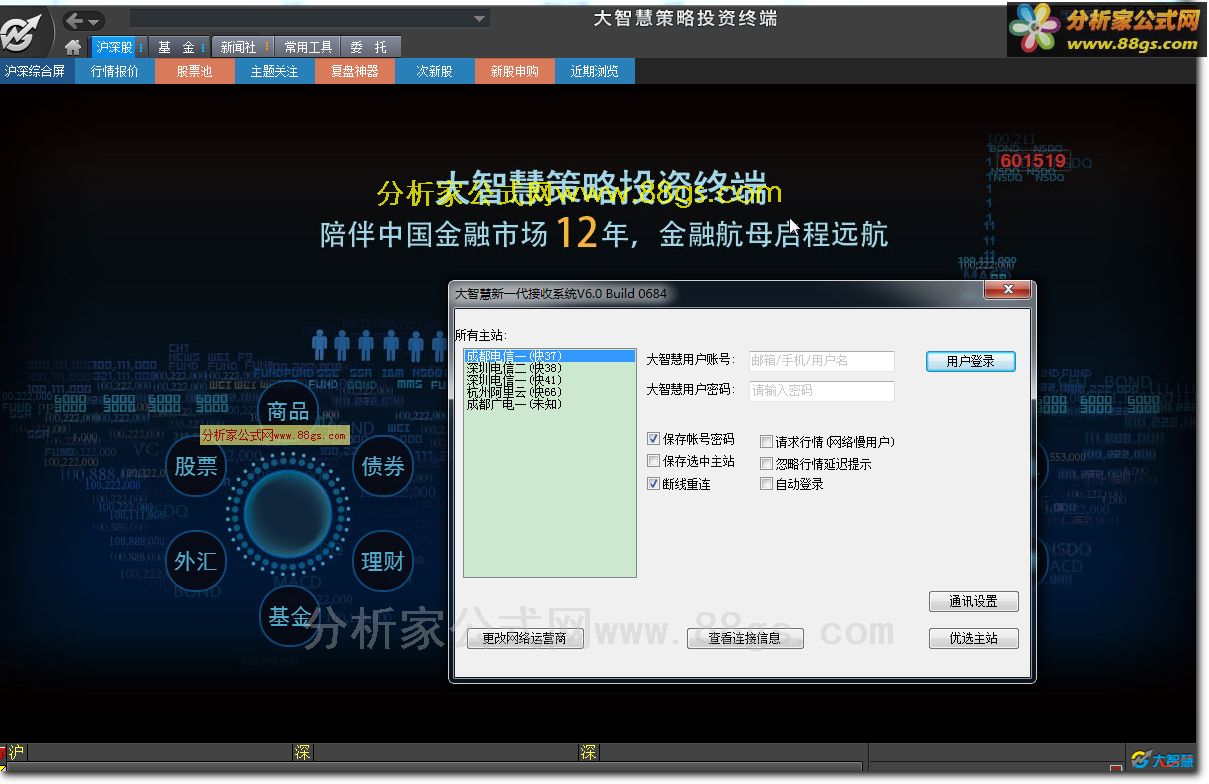Uncheck the 保存帐号密码 checkbox

653,439
